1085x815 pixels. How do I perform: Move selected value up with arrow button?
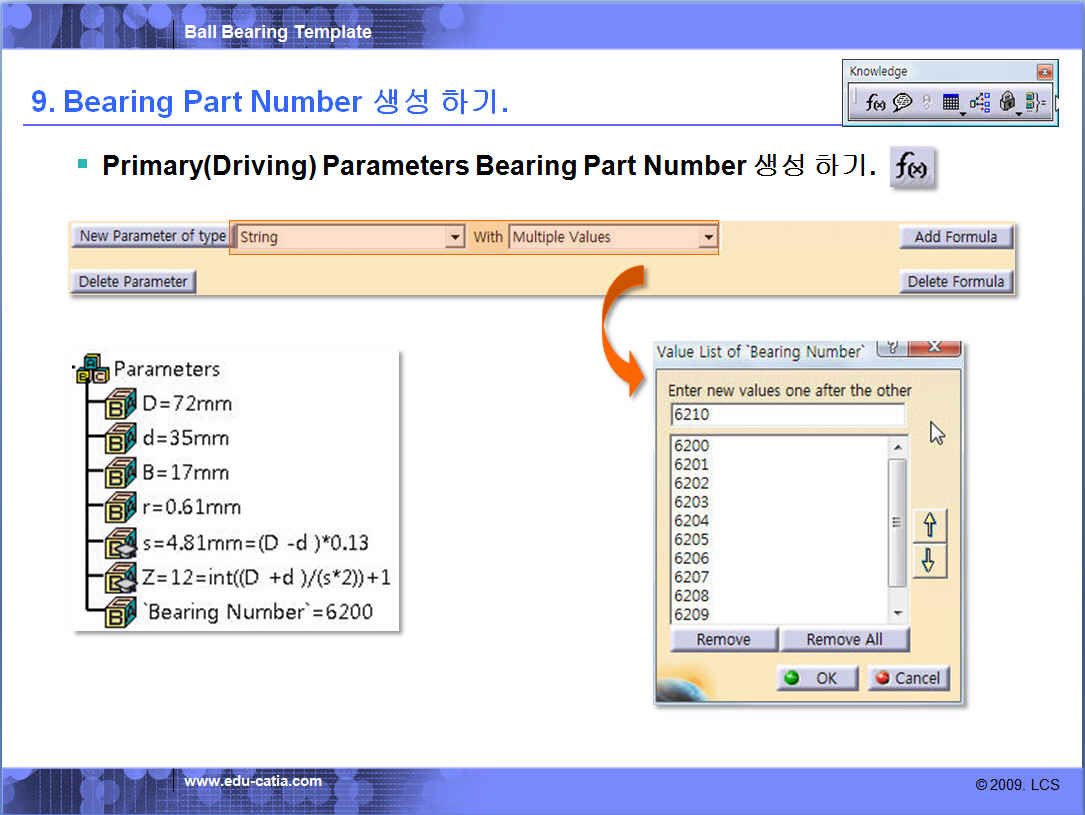tap(929, 525)
